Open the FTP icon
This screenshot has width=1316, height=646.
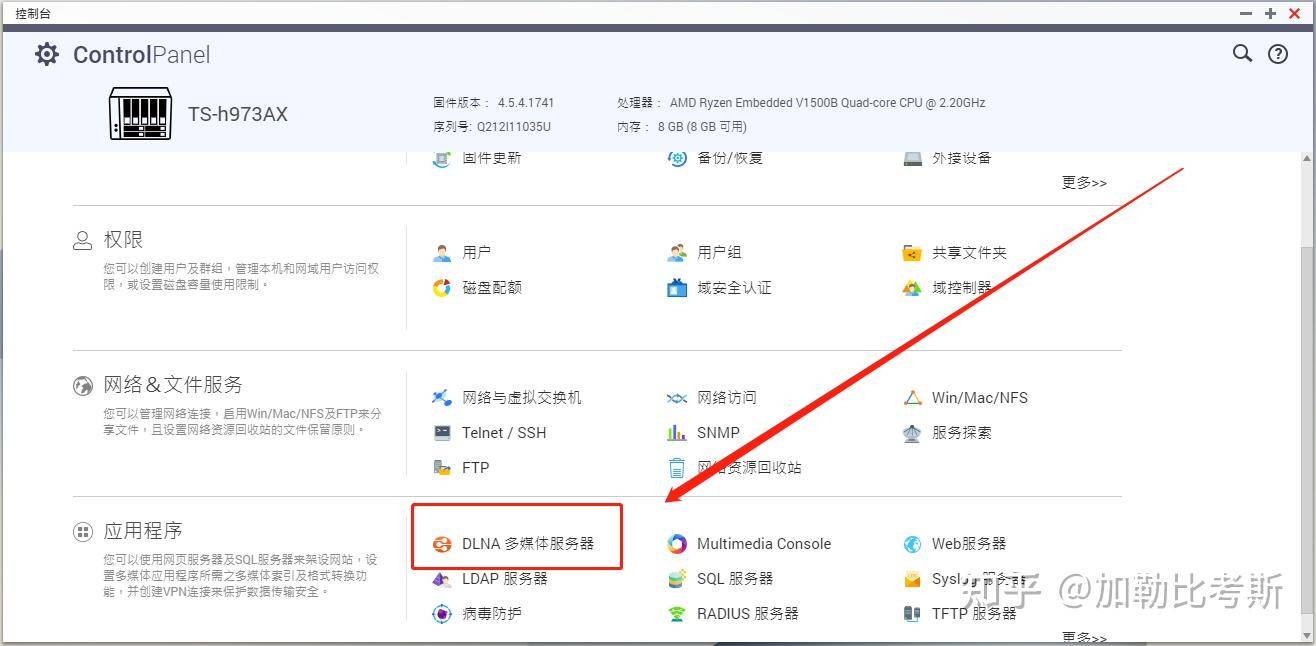442,468
